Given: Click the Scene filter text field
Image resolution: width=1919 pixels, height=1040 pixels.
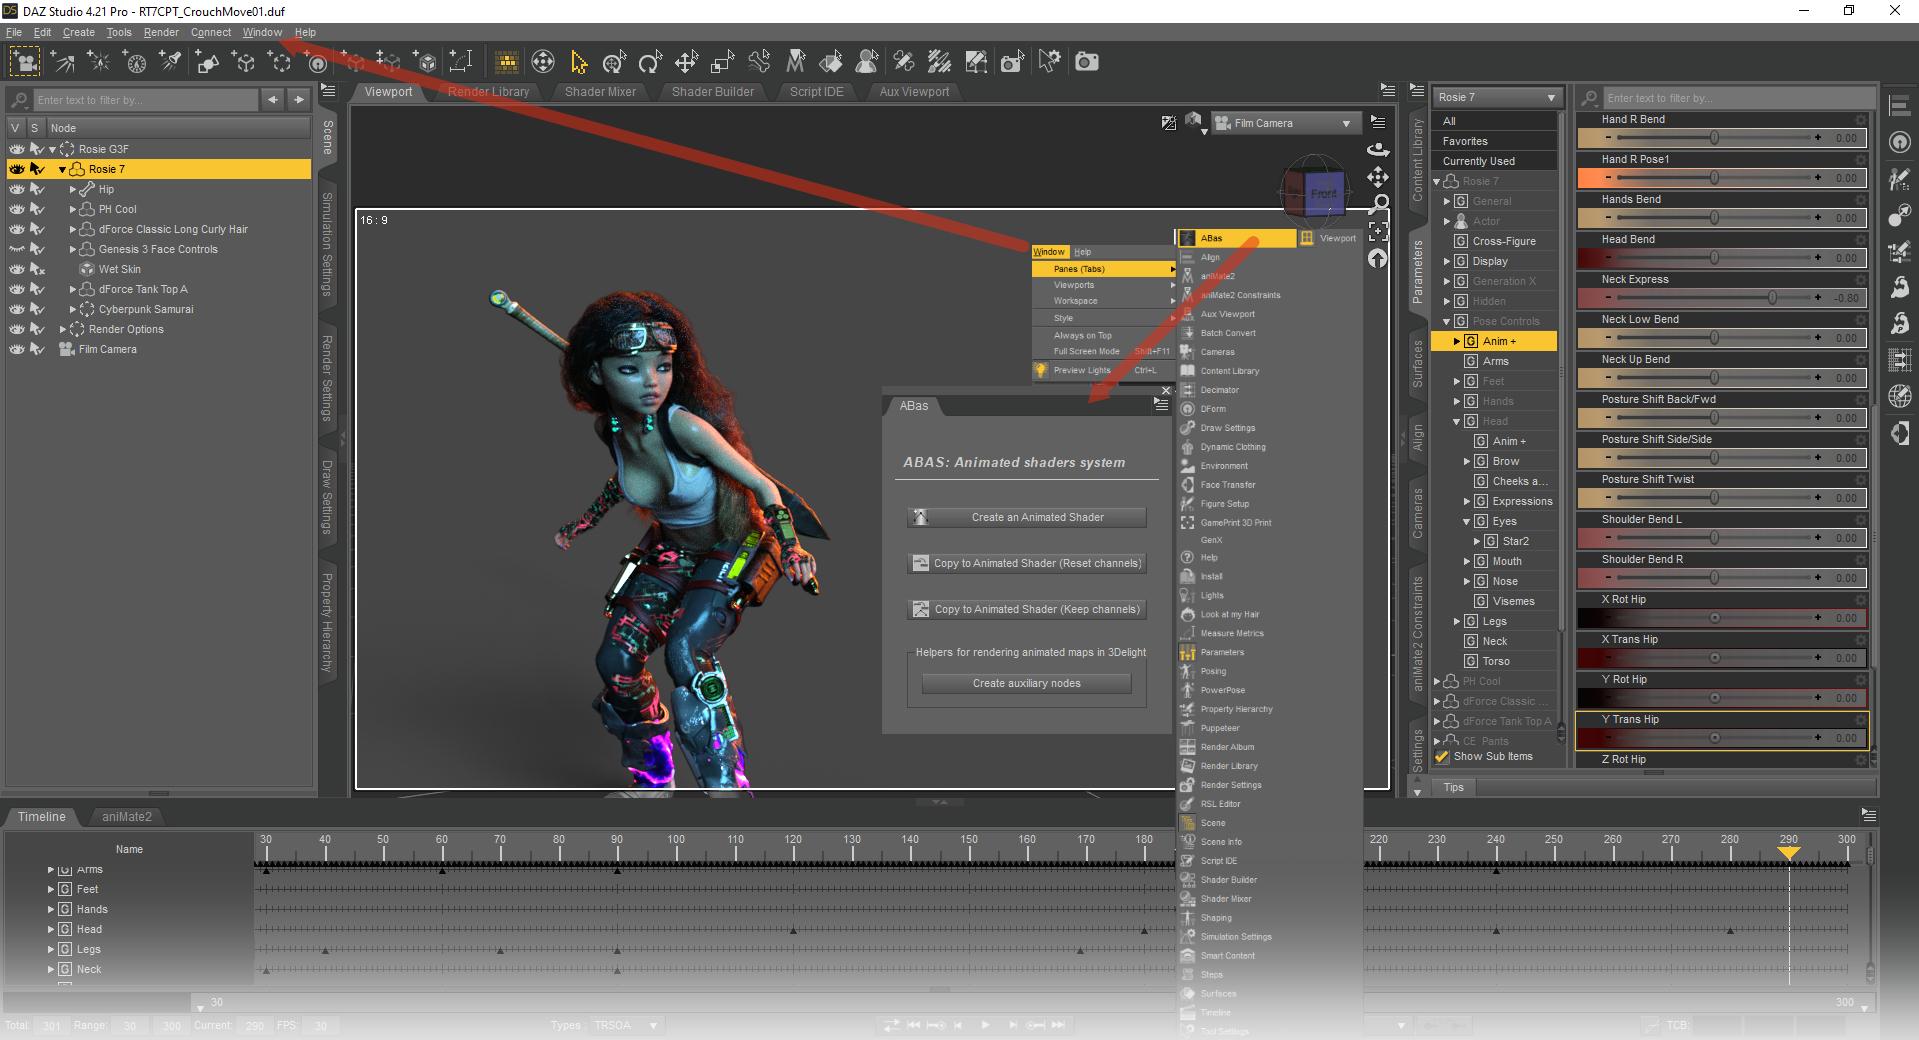Looking at the screenshot, I should [146, 100].
